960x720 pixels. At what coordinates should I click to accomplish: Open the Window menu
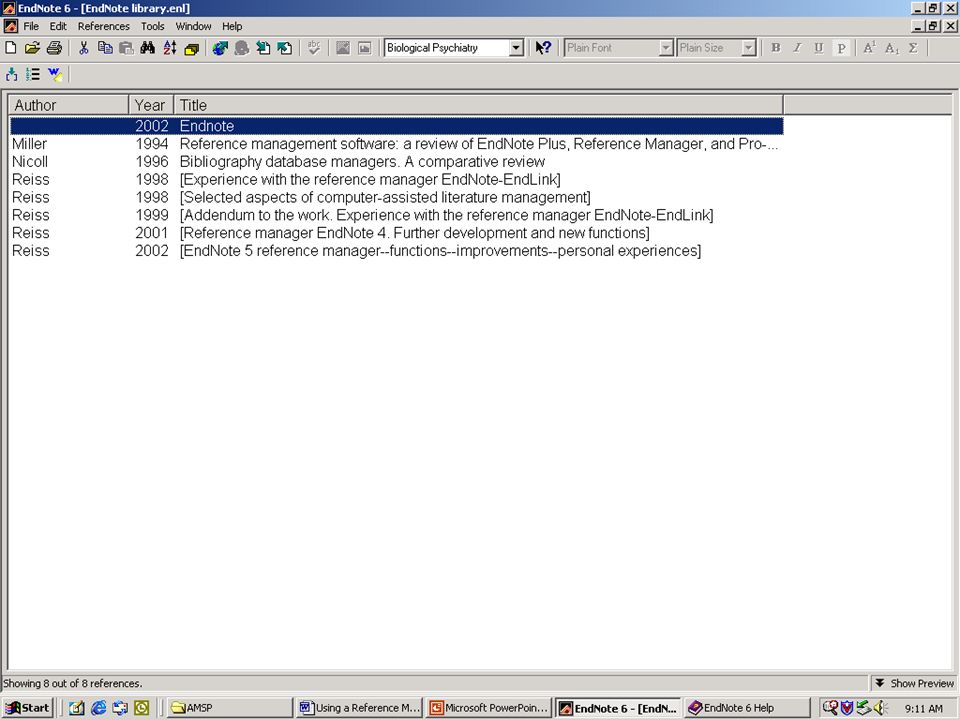point(193,26)
